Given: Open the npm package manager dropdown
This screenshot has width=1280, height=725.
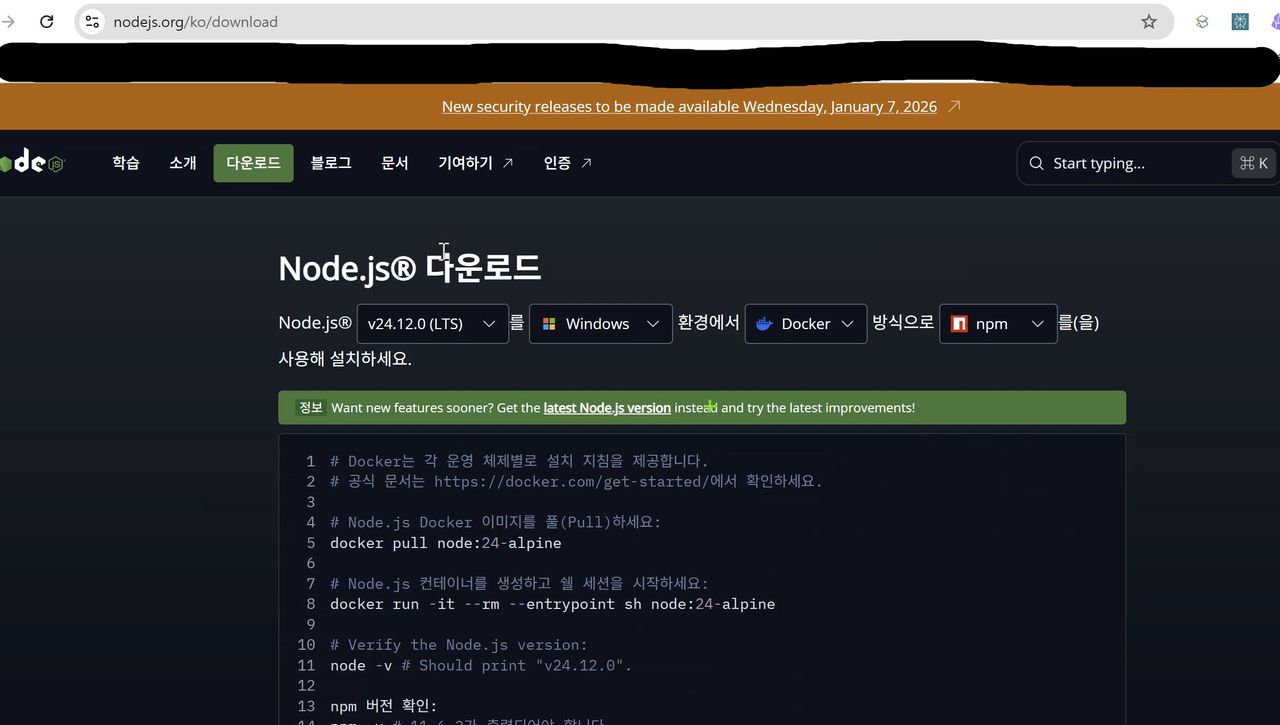Looking at the screenshot, I should 997,324.
